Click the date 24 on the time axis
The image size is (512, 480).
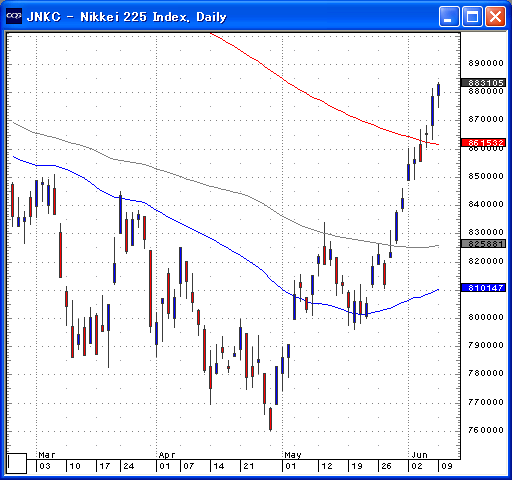129,466
